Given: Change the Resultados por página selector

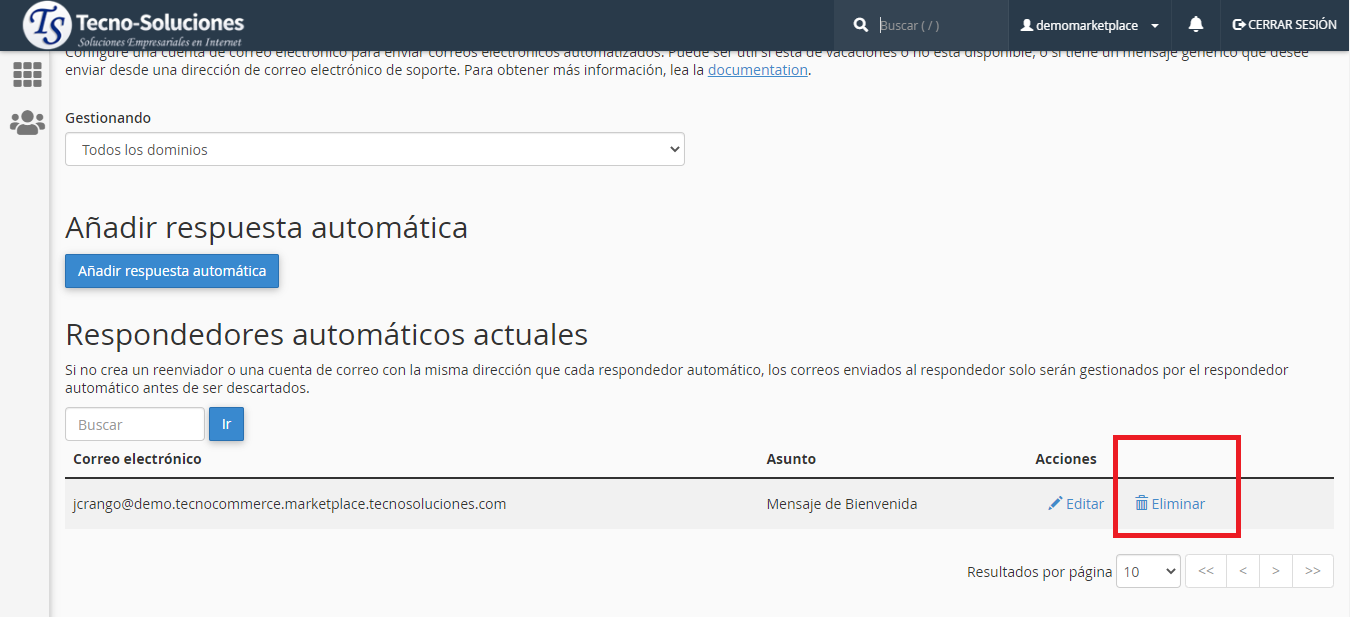Looking at the screenshot, I should point(1148,571).
